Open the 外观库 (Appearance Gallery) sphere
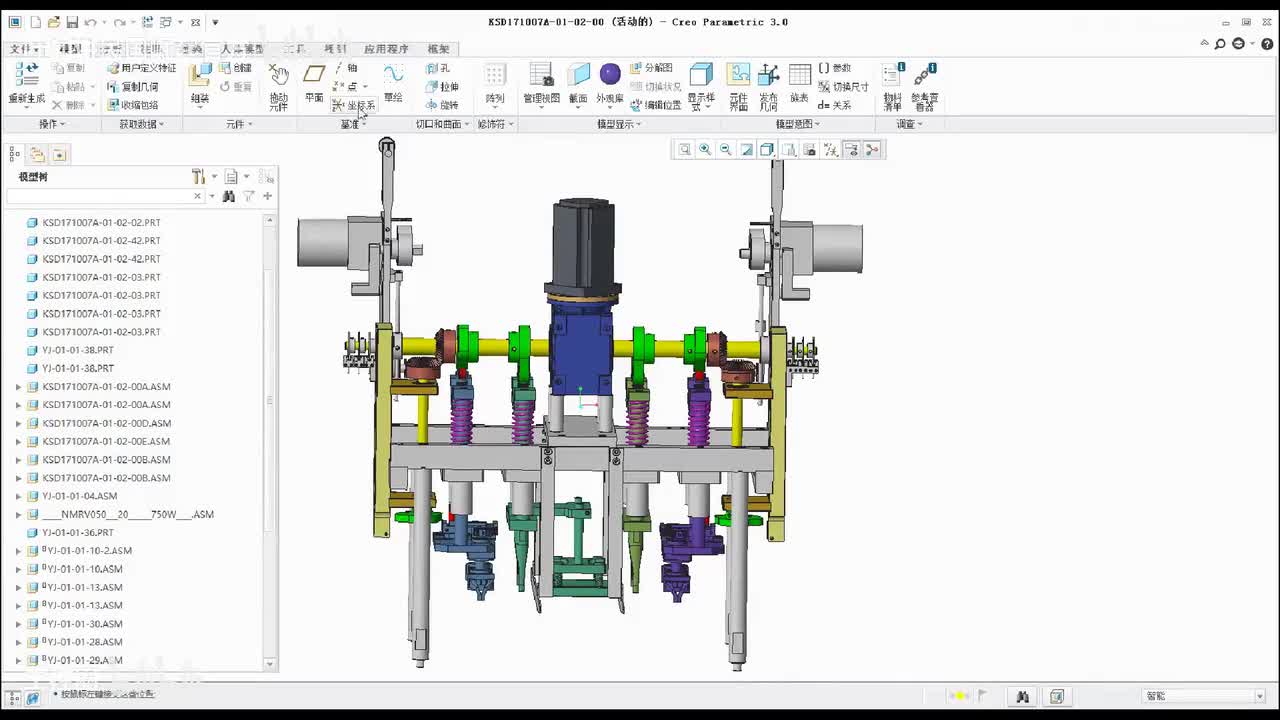1280x720 pixels. pos(610,75)
